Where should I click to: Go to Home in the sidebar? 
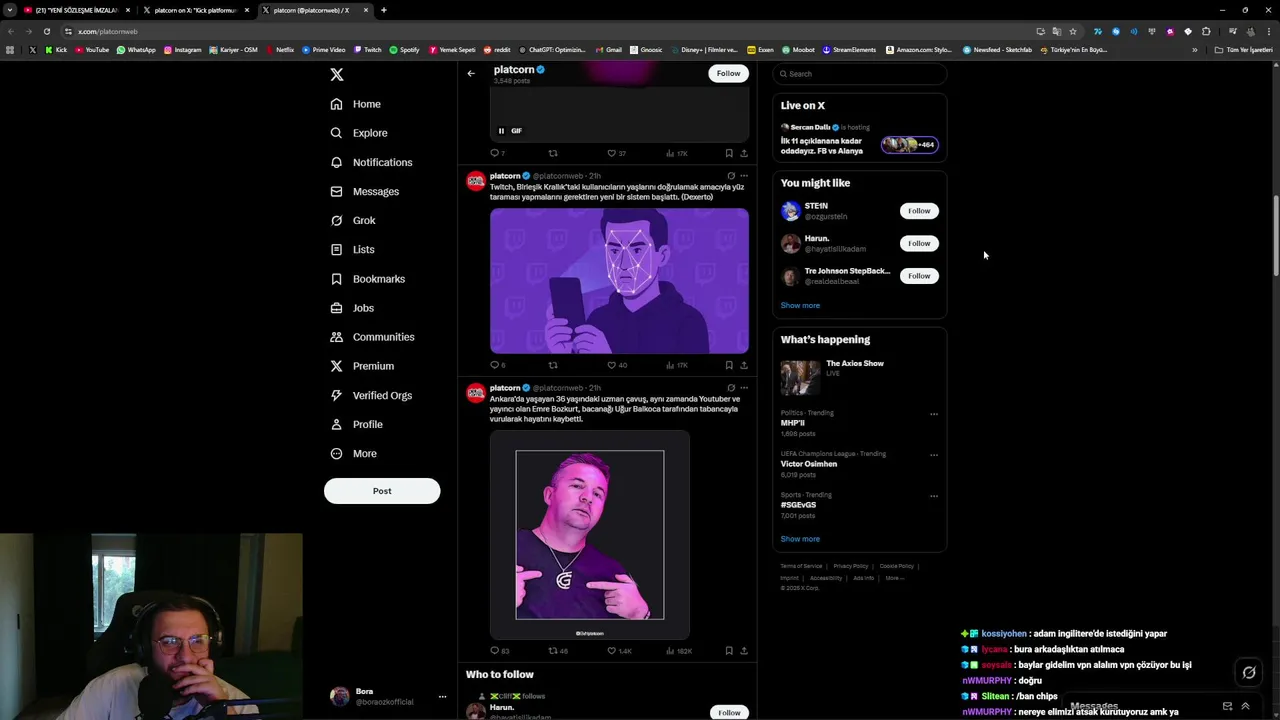(355, 104)
